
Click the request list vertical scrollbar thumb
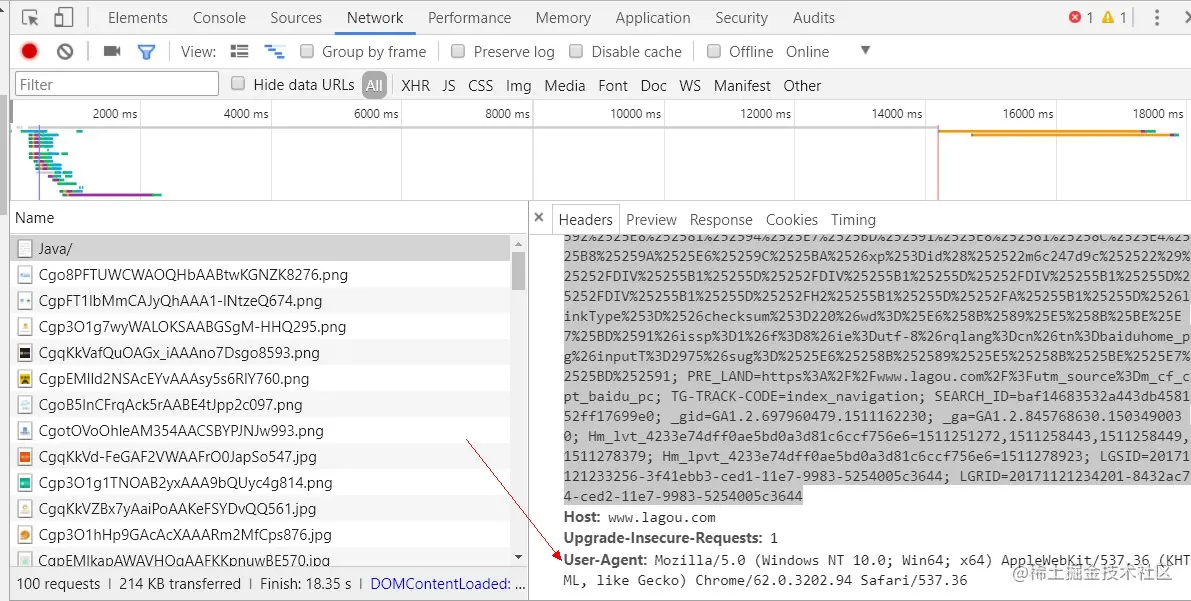click(519, 271)
